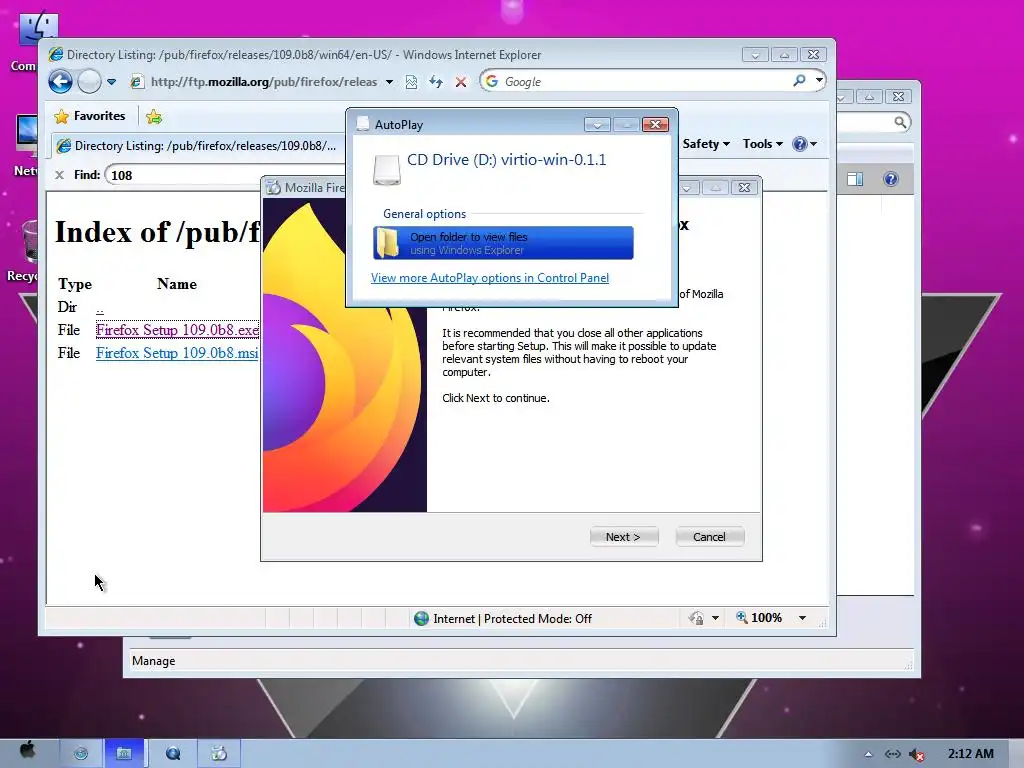Select Open folder to view files option
Viewport: 1024px width, 768px height.
(504, 243)
